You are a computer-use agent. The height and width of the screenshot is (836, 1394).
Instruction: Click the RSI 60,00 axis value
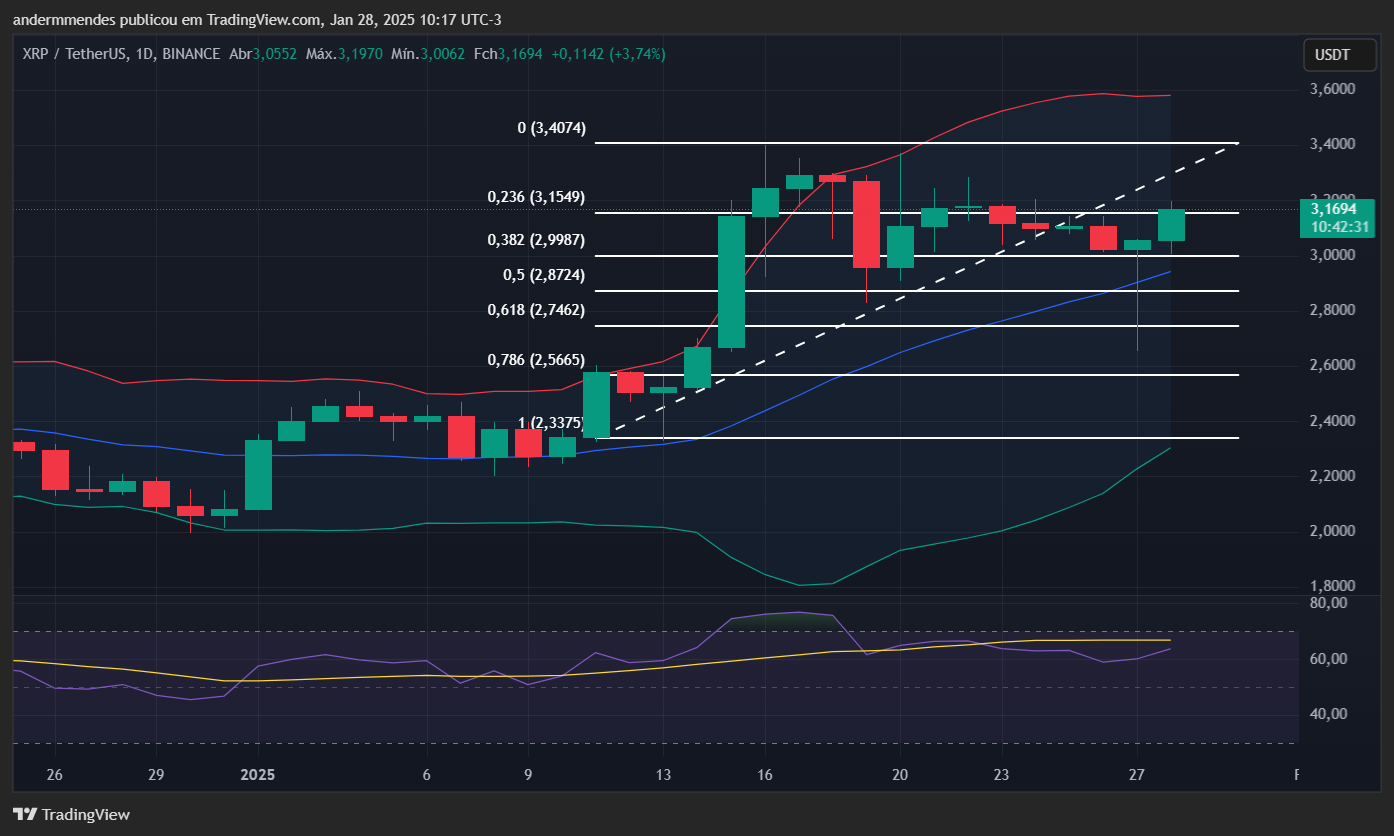click(x=1331, y=659)
